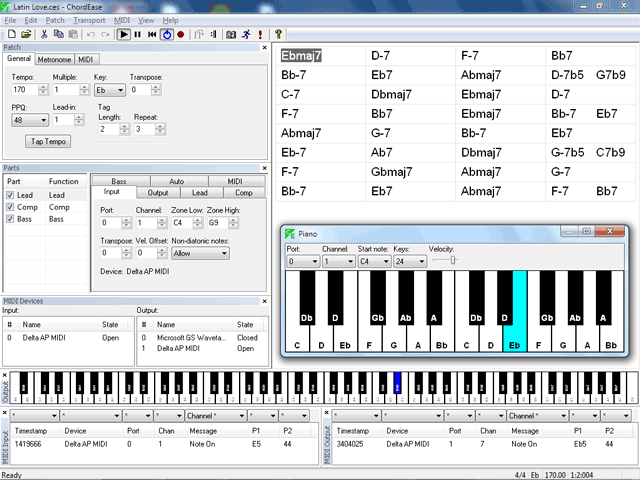
Task: Switch to the Metronome tab
Action: (55, 59)
